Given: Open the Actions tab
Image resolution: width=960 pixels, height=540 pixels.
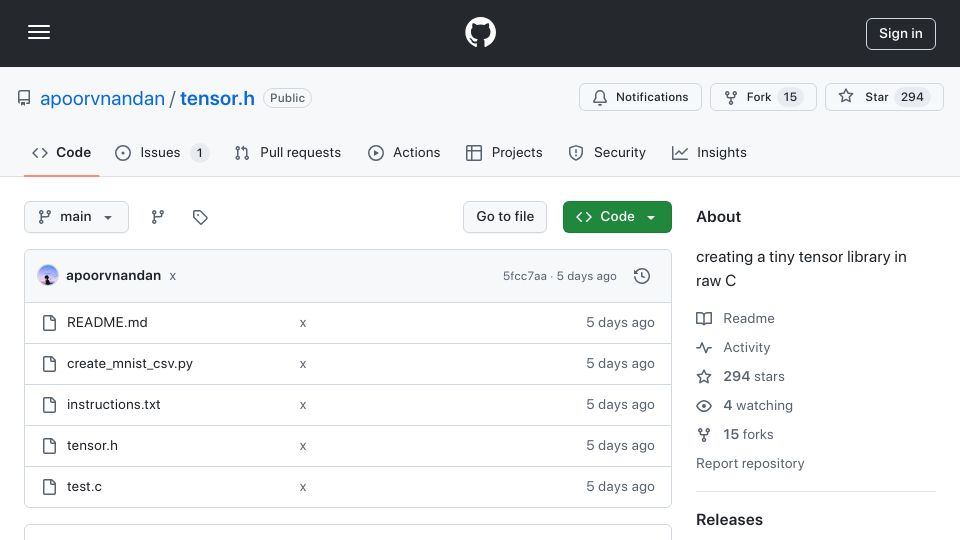Looking at the screenshot, I should coord(403,152).
